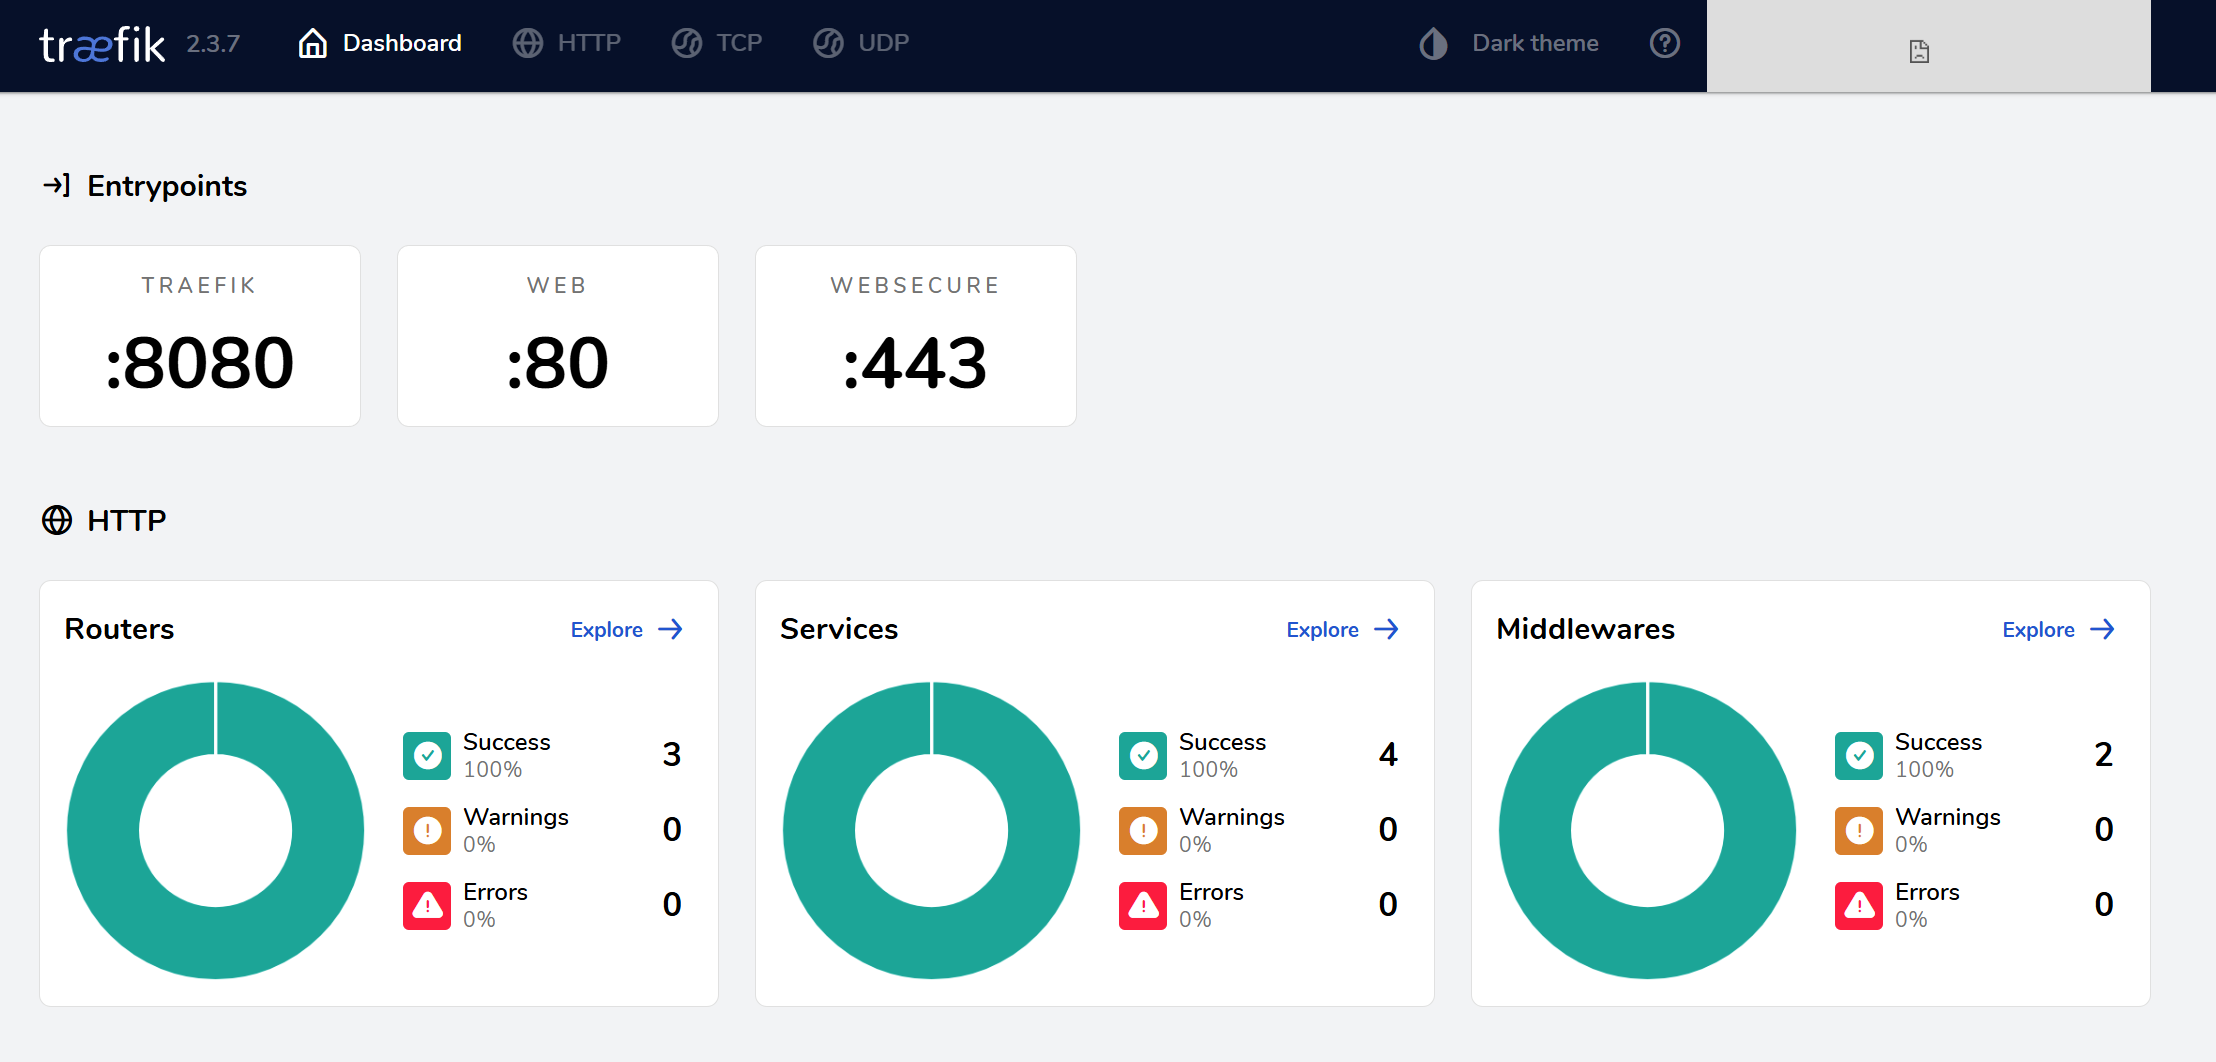The image size is (2216, 1062).
Task: Click the Routers Errors triangle icon
Action: 427,905
